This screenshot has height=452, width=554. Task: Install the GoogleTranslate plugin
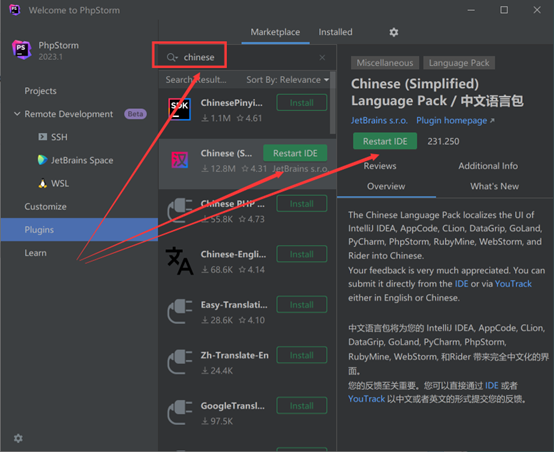(x=302, y=406)
